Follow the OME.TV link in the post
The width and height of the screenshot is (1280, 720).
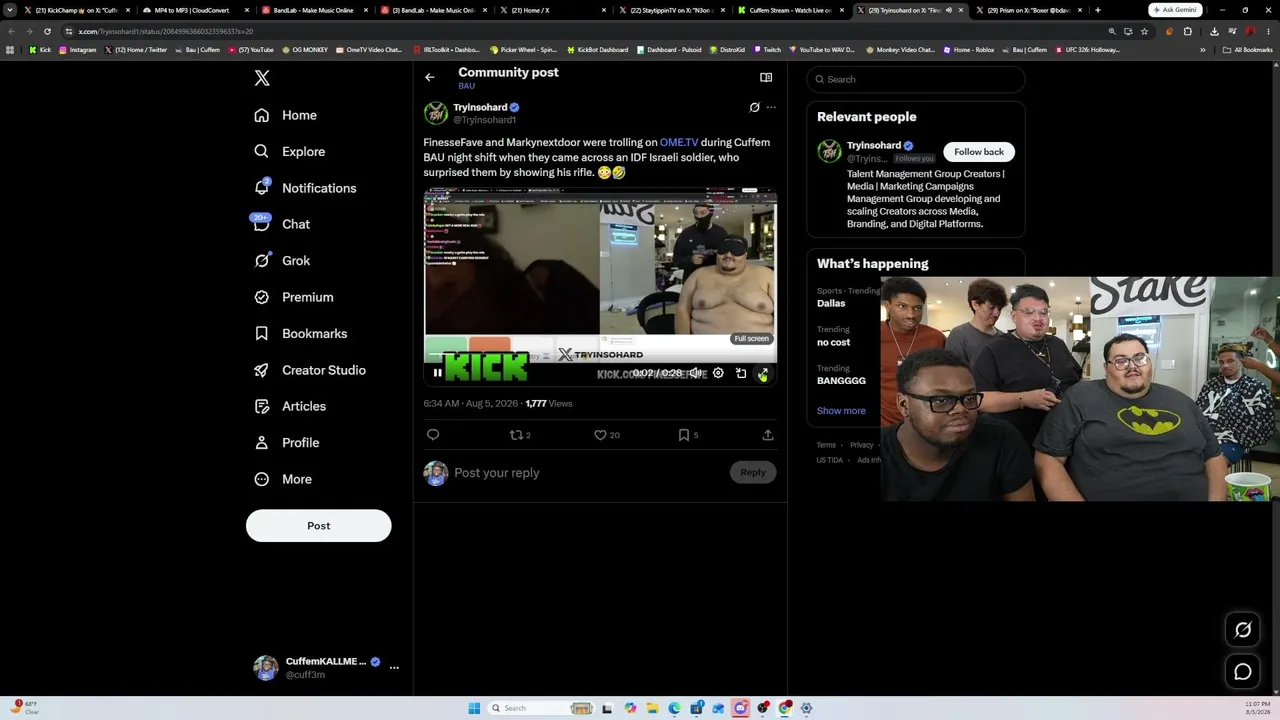click(679, 143)
